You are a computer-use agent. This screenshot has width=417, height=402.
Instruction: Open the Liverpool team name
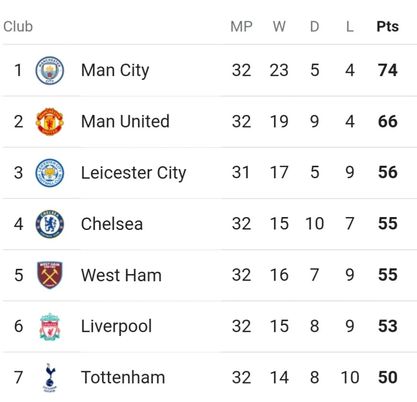coord(116,327)
